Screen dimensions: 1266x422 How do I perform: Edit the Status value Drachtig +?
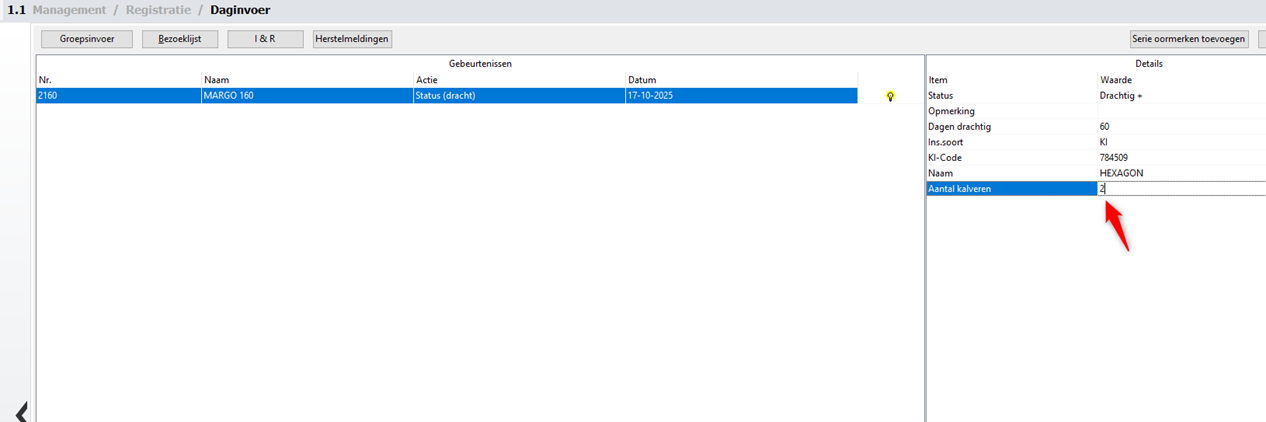tap(1180, 95)
